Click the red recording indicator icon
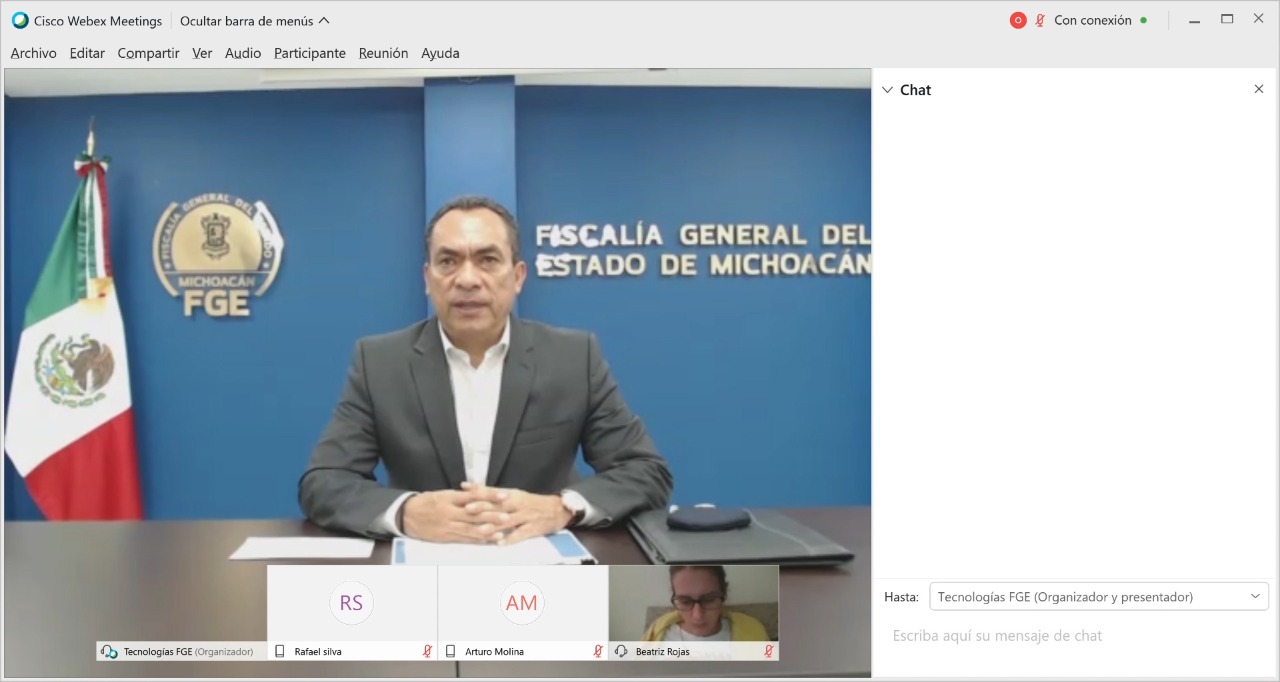The height and width of the screenshot is (682, 1280). tap(1018, 20)
